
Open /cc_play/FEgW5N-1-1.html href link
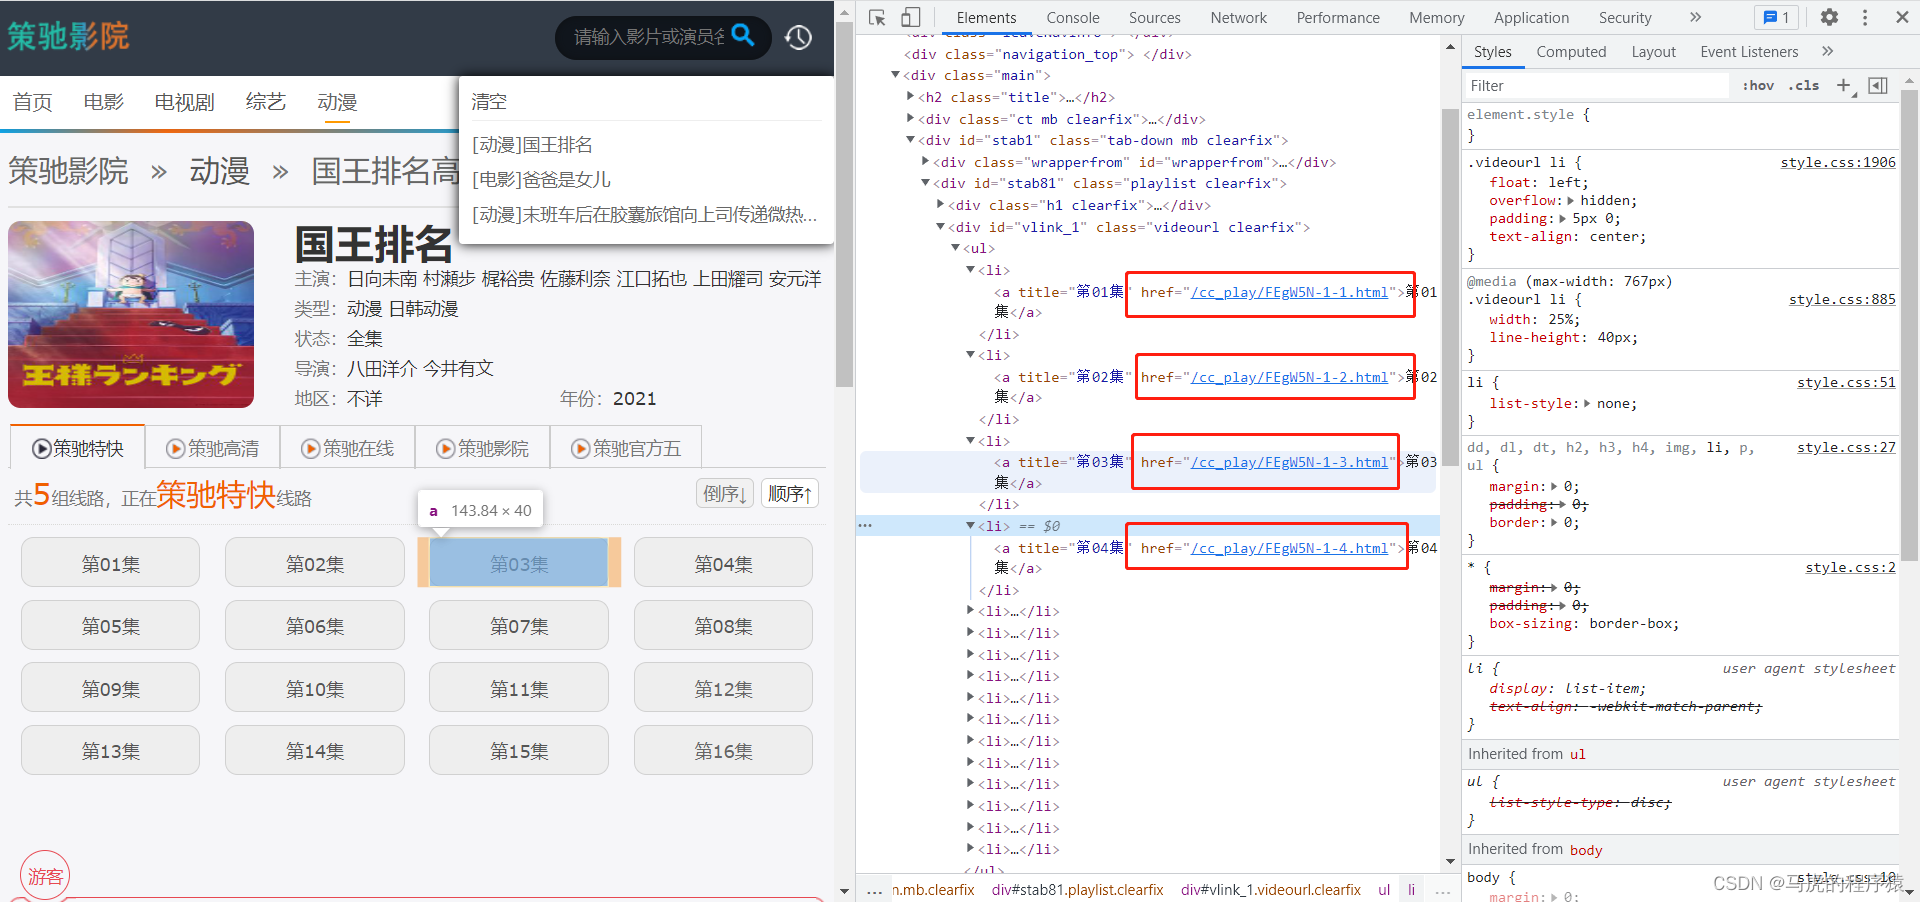pyautogui.click(x=1289, y=292)
